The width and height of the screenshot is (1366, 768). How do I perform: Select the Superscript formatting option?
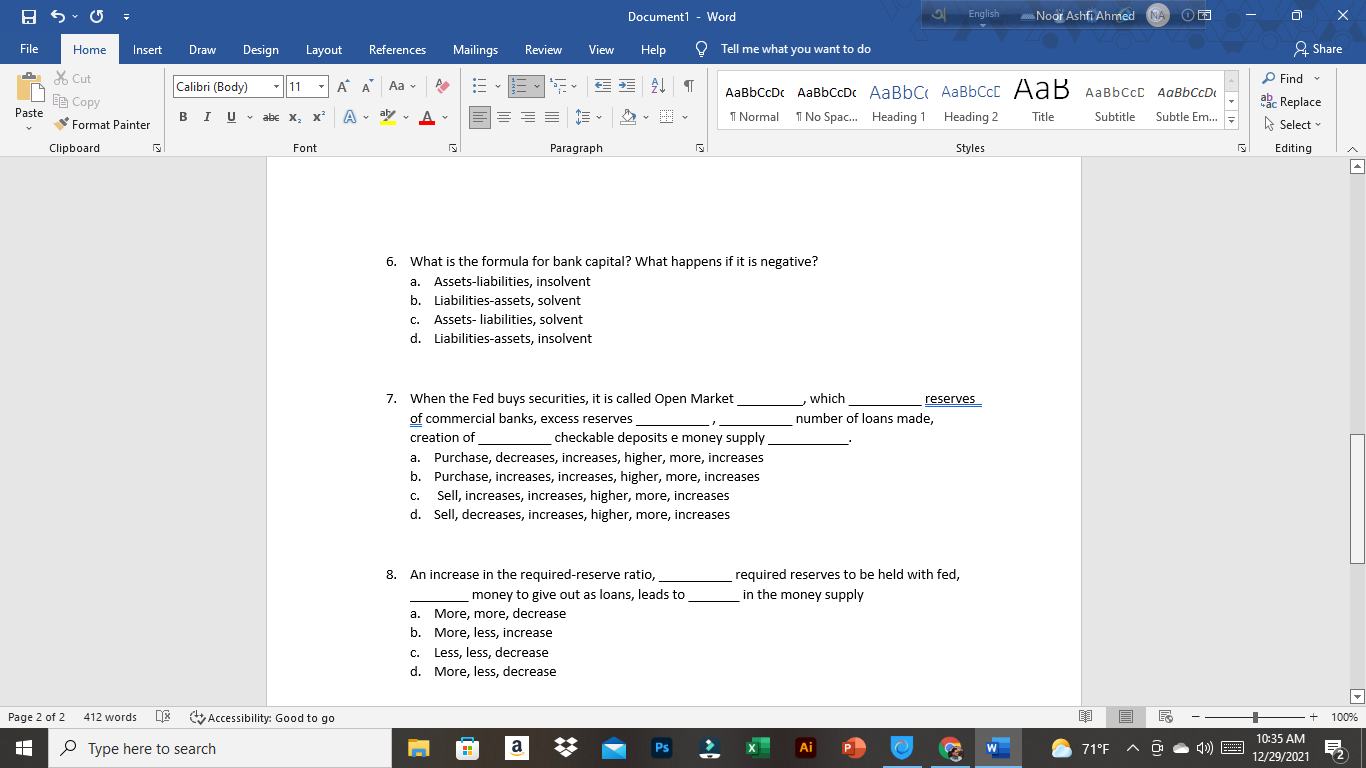[317, 117]
